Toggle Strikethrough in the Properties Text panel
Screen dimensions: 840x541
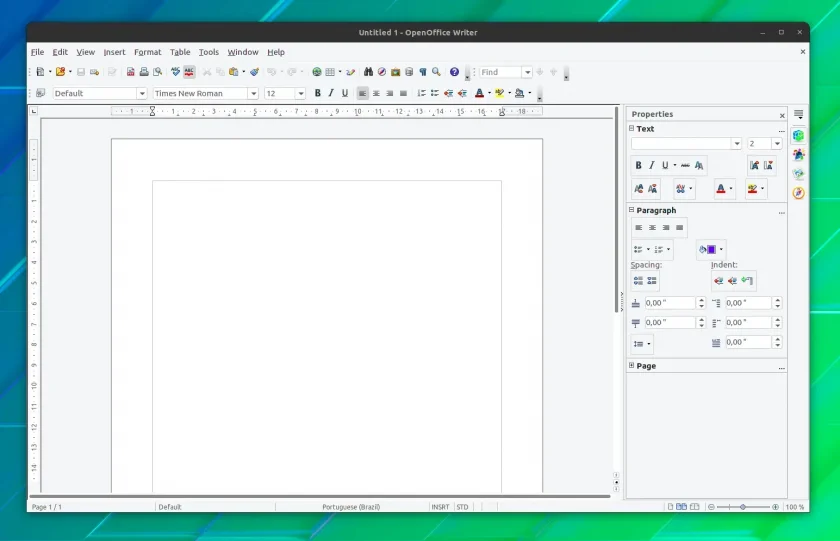[x=685, y=165]
